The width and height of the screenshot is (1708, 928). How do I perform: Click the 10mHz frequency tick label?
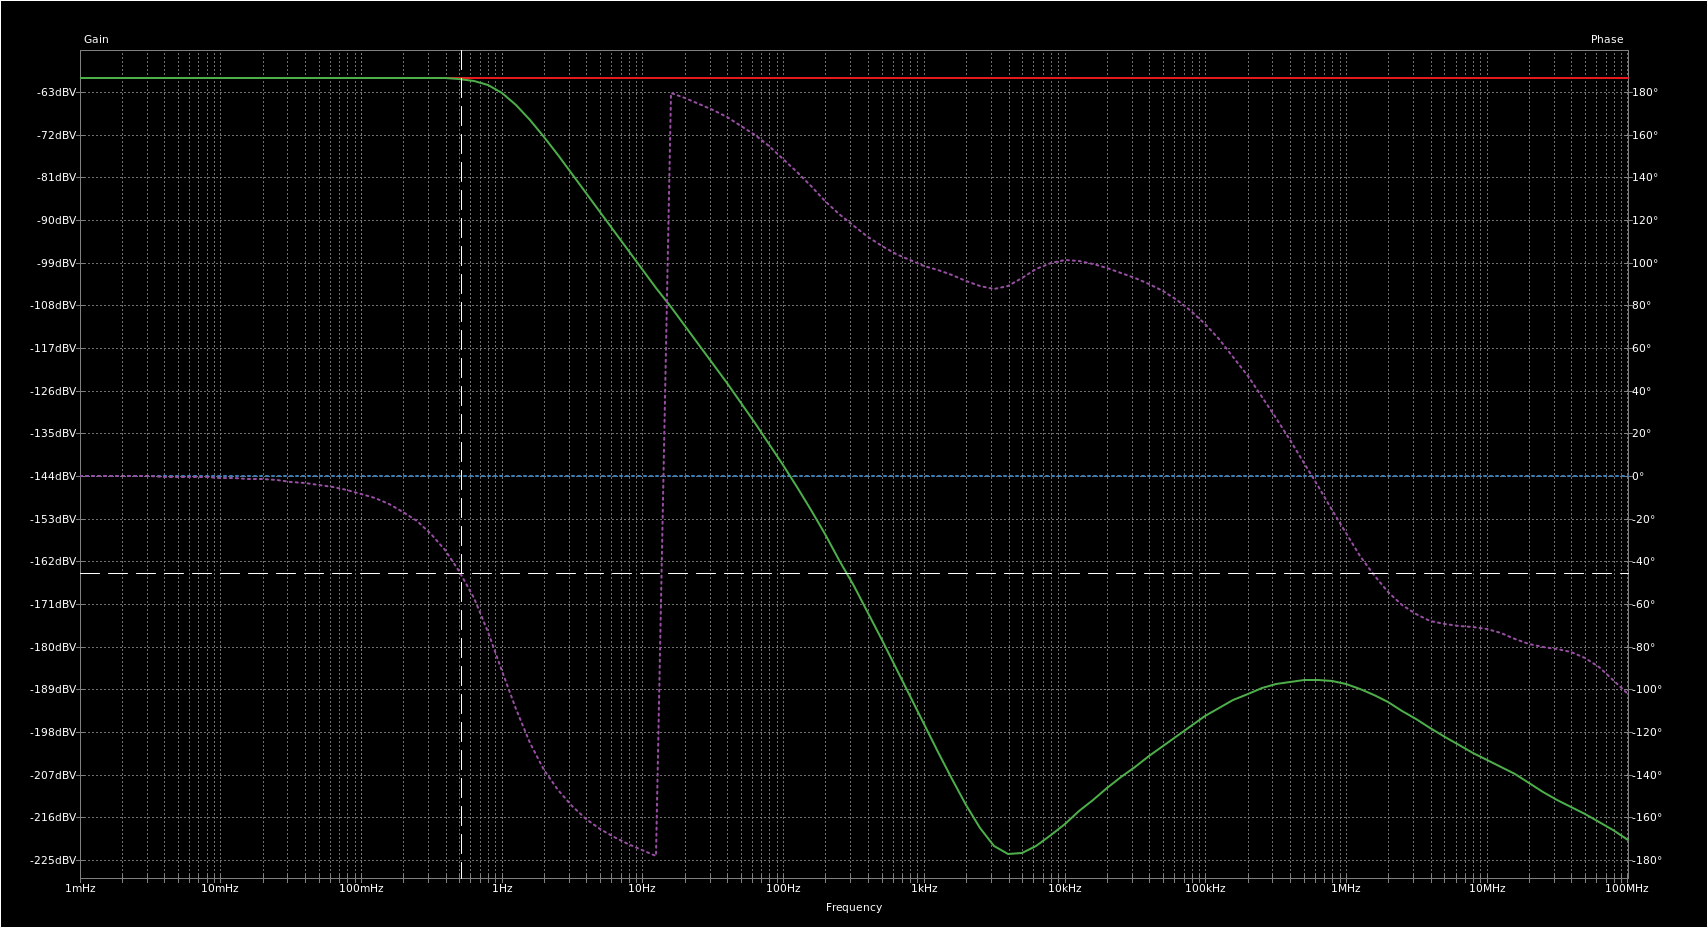(x=220, y=888)
